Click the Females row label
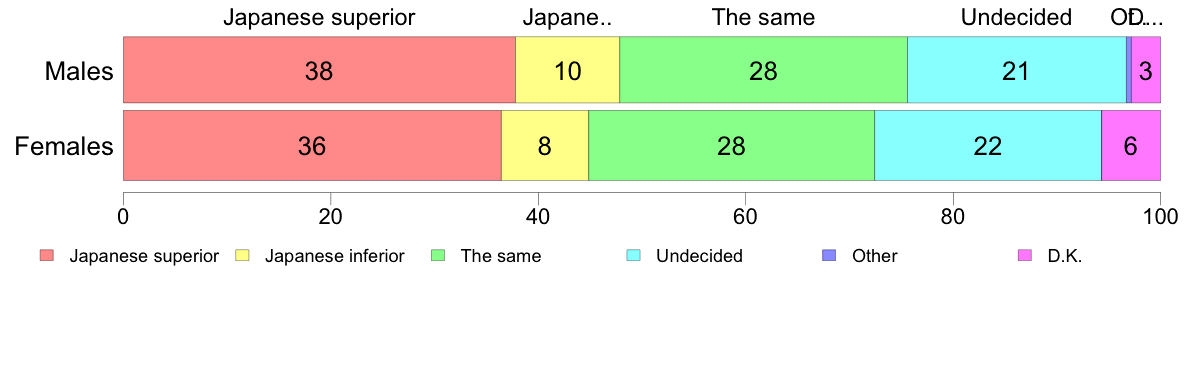Screen dimensions: 1188x368 tap(64, 145)
